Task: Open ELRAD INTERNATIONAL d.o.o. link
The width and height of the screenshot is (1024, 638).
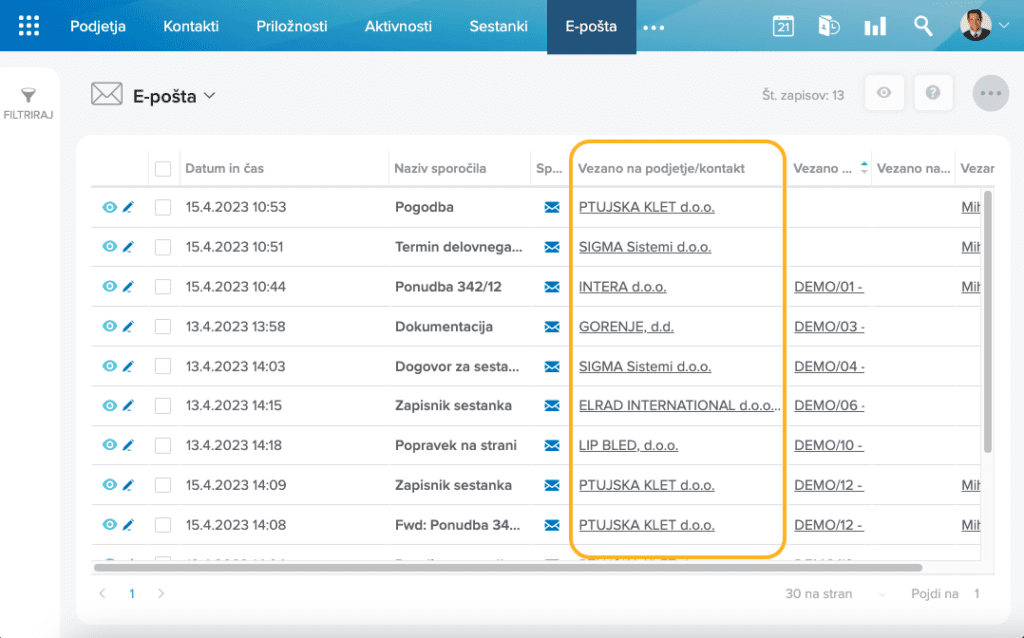Action: click(679, 406)
